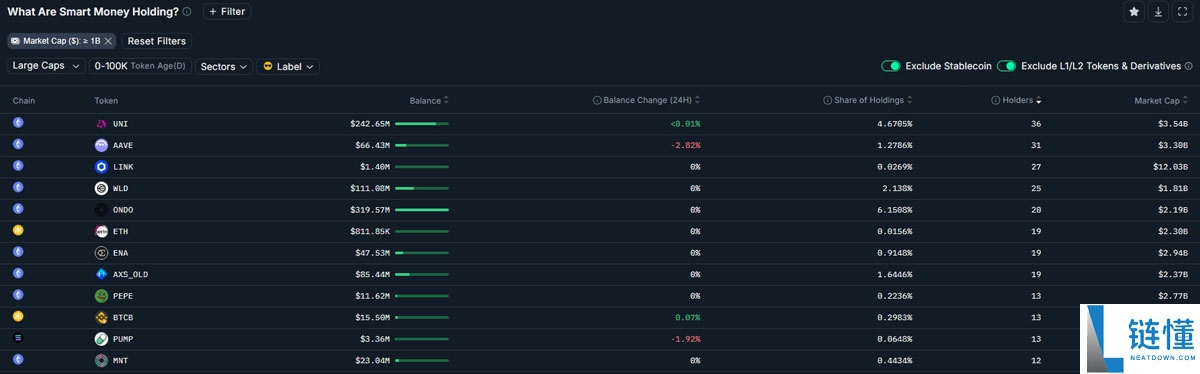
Task: Expand the Label dropdown
Action: [x=287, y=66]
